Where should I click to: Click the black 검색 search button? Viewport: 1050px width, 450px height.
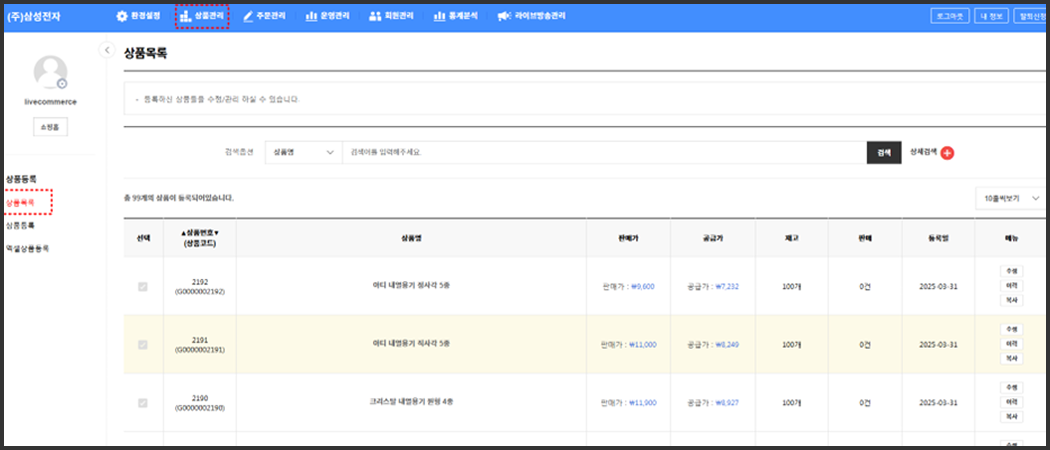tap(883, 152)
